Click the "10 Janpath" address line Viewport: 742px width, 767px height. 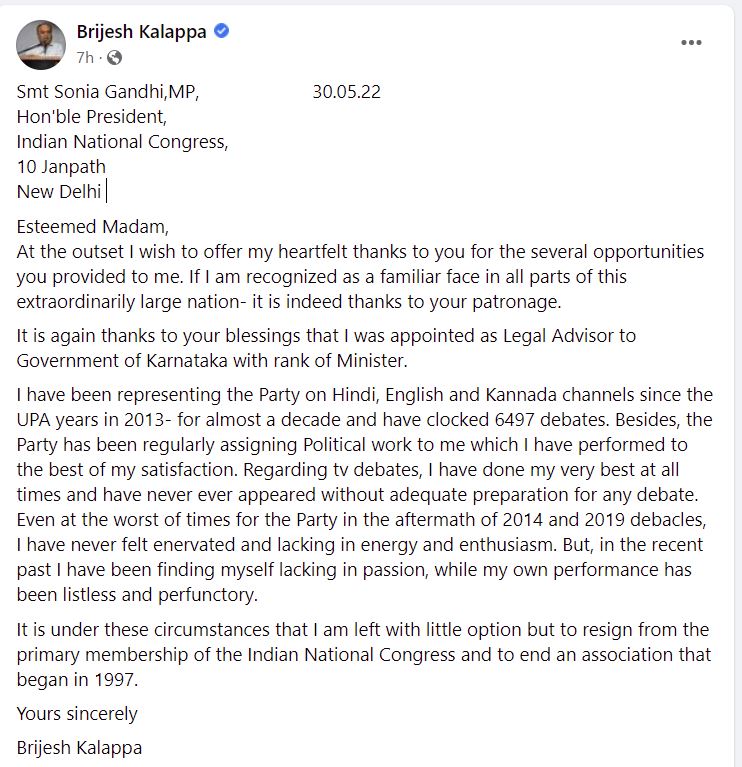(61, 166)
